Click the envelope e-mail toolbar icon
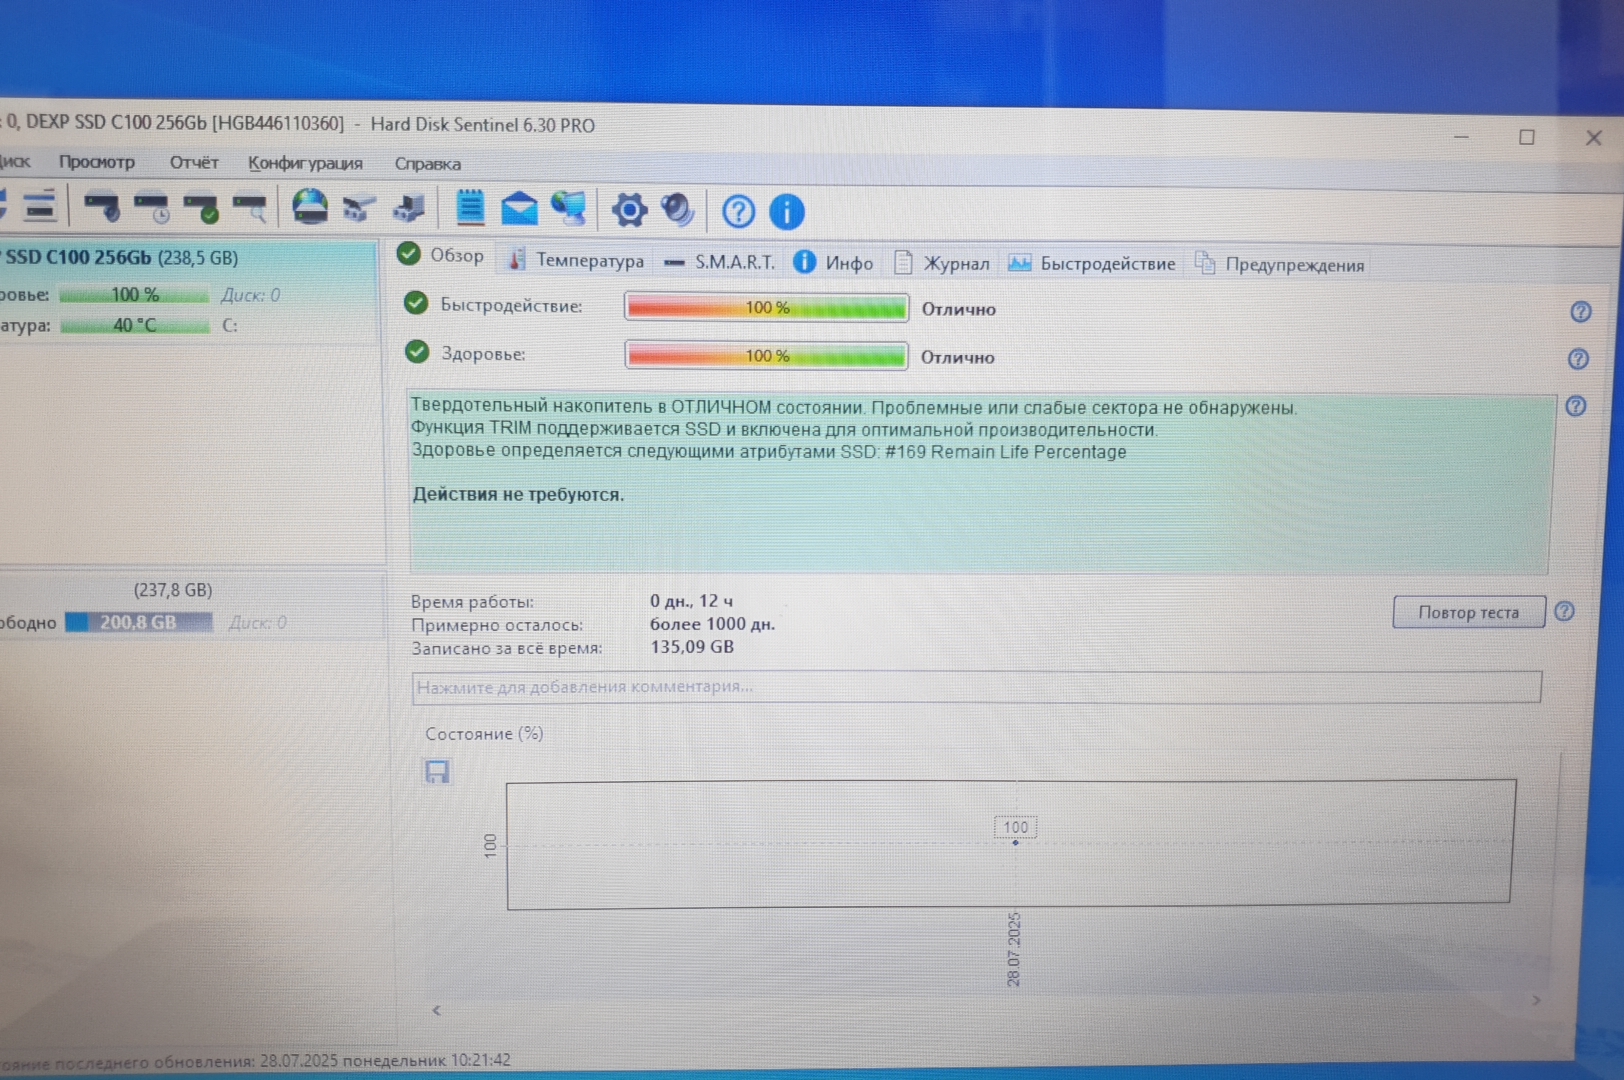1624x1080 pixels. 519,209
